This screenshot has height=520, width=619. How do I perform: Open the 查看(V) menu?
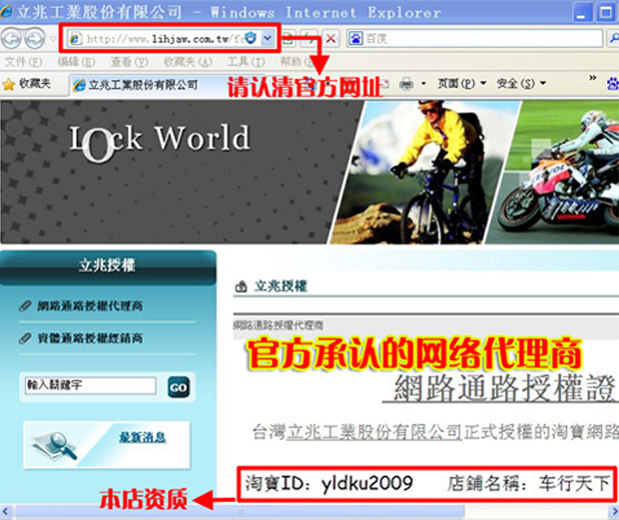(129, 62)
